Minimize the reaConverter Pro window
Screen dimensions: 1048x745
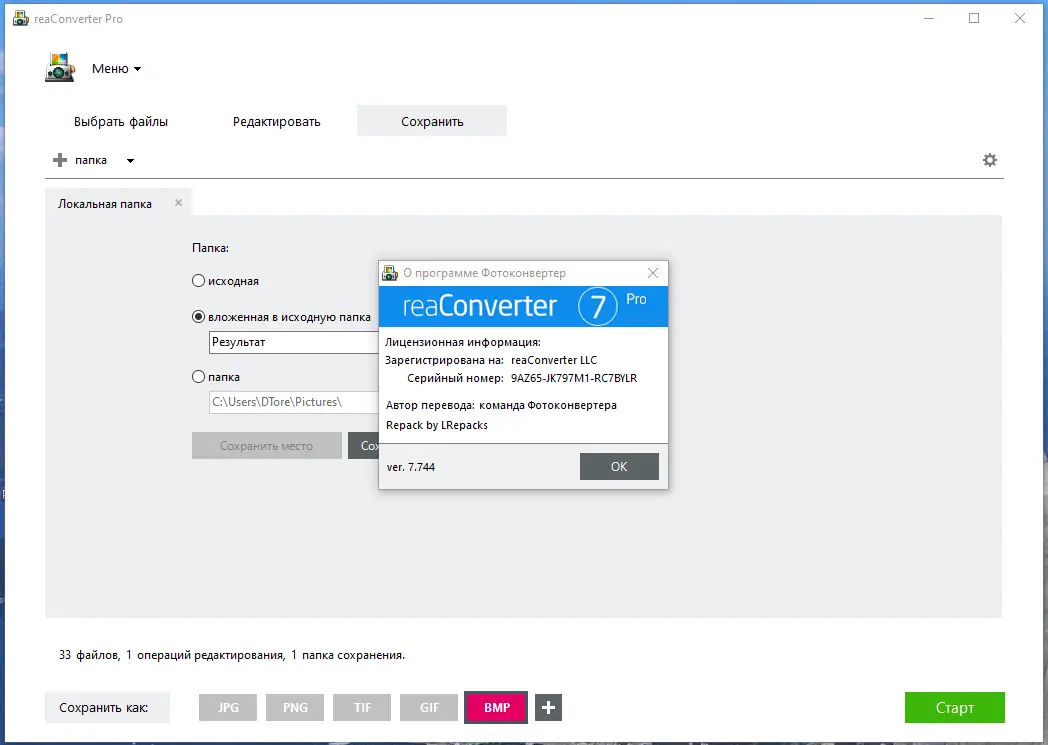929,19
